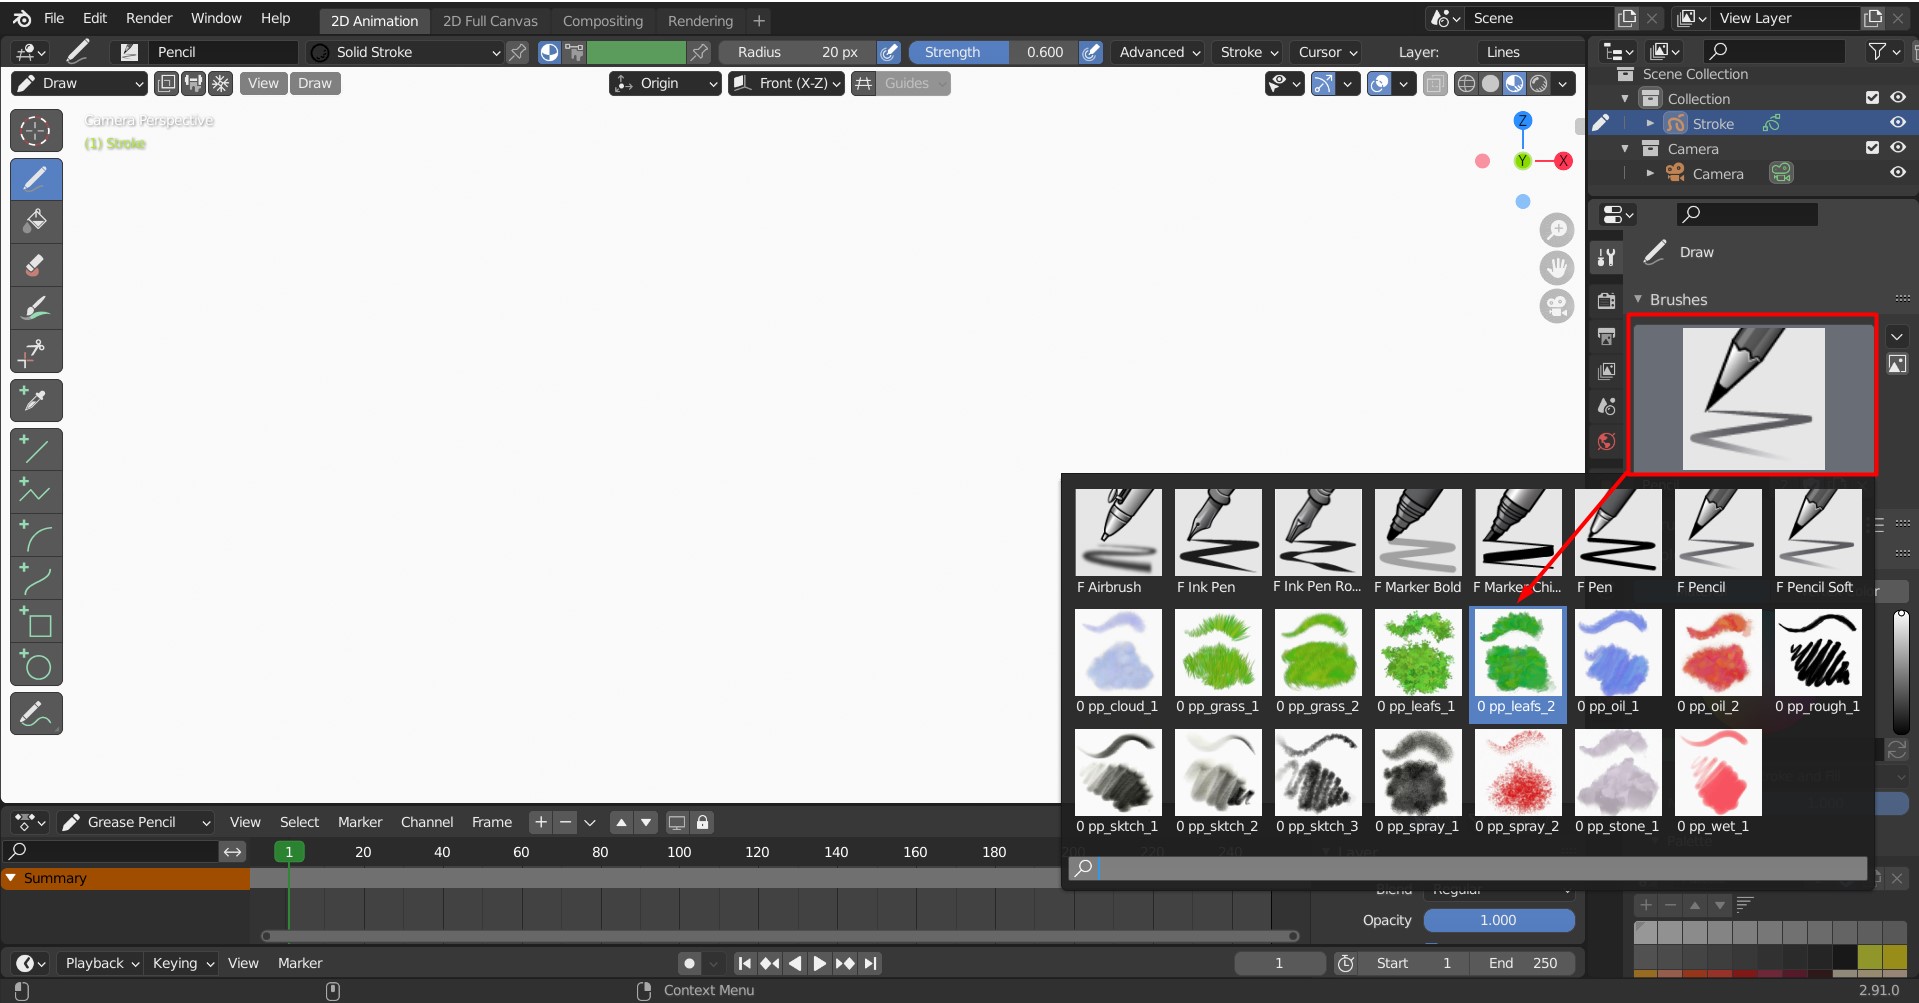Screen dimensions: 1919x1003
Task: Hide the Camera object in outliner
Action: 1898,173
